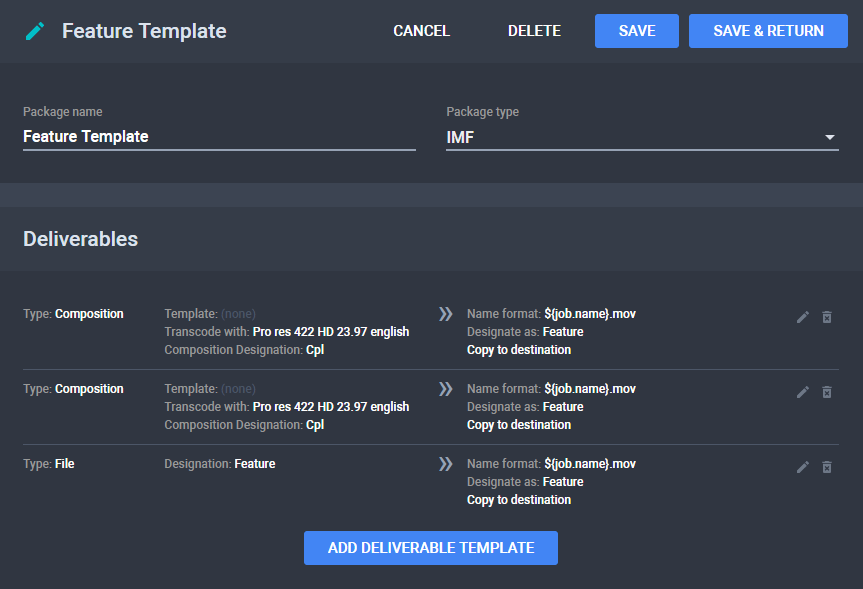Click 'Designate as: Feature' in the second row
Image resolution: width=863 pixels, height=589 pixels.
[x=525, y=407]
